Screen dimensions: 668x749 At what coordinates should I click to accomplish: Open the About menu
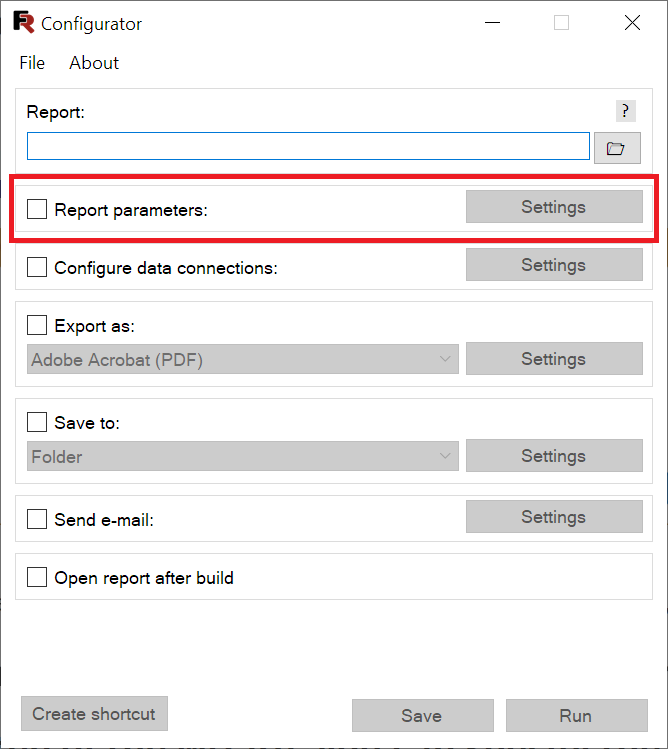94,63
